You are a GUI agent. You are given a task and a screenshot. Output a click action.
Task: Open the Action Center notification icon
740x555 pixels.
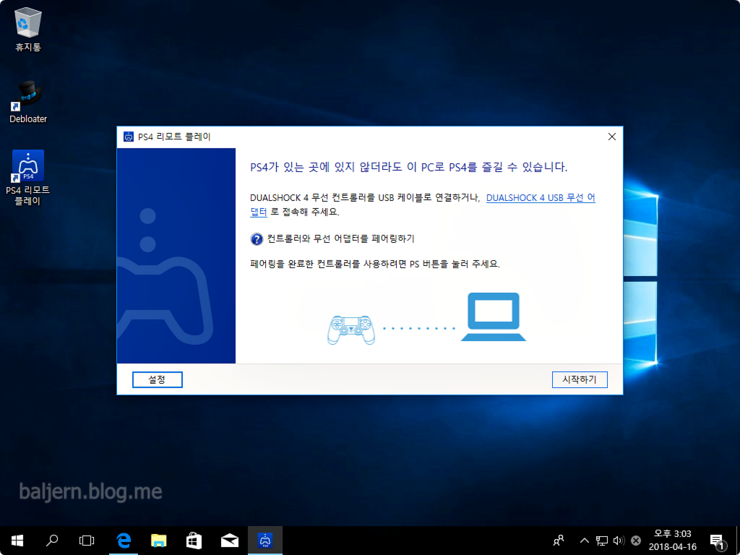716,541
